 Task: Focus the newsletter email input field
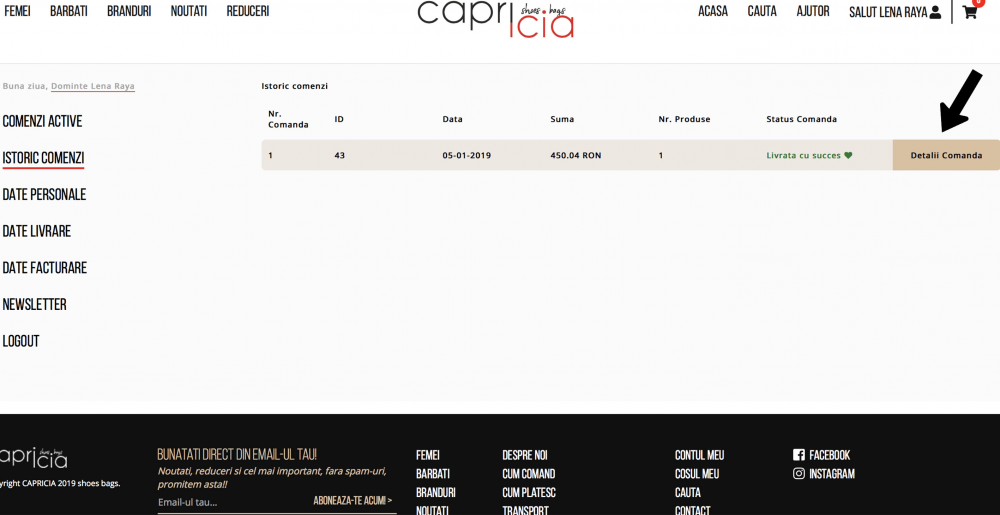(x=230, y=502)
